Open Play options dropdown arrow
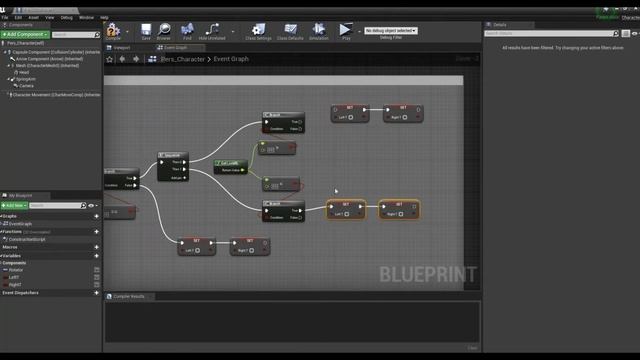 click(x=359, y=31)
